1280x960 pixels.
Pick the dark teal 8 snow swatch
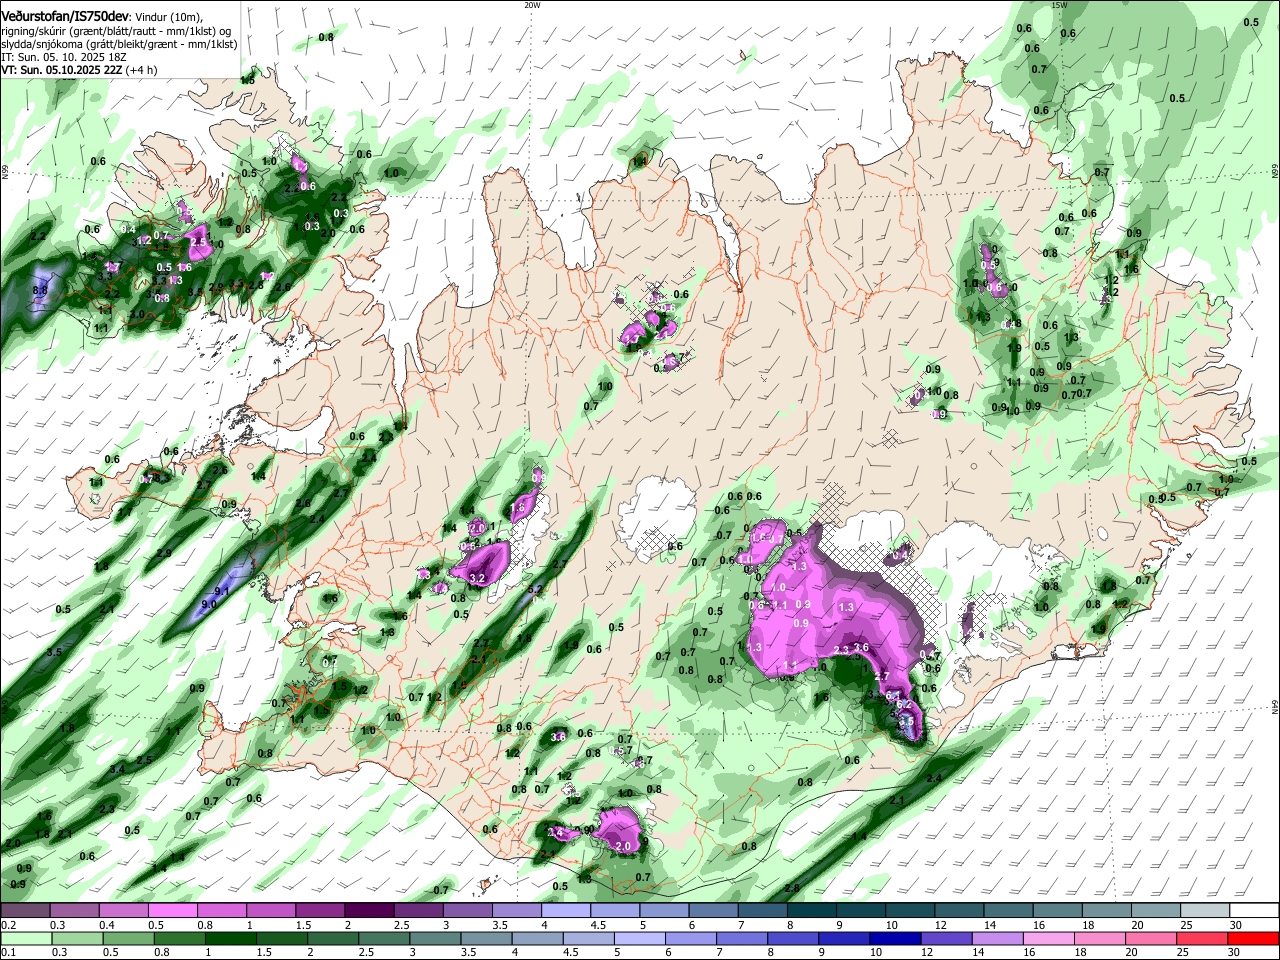pyautogui.click(x=812, y=911)
